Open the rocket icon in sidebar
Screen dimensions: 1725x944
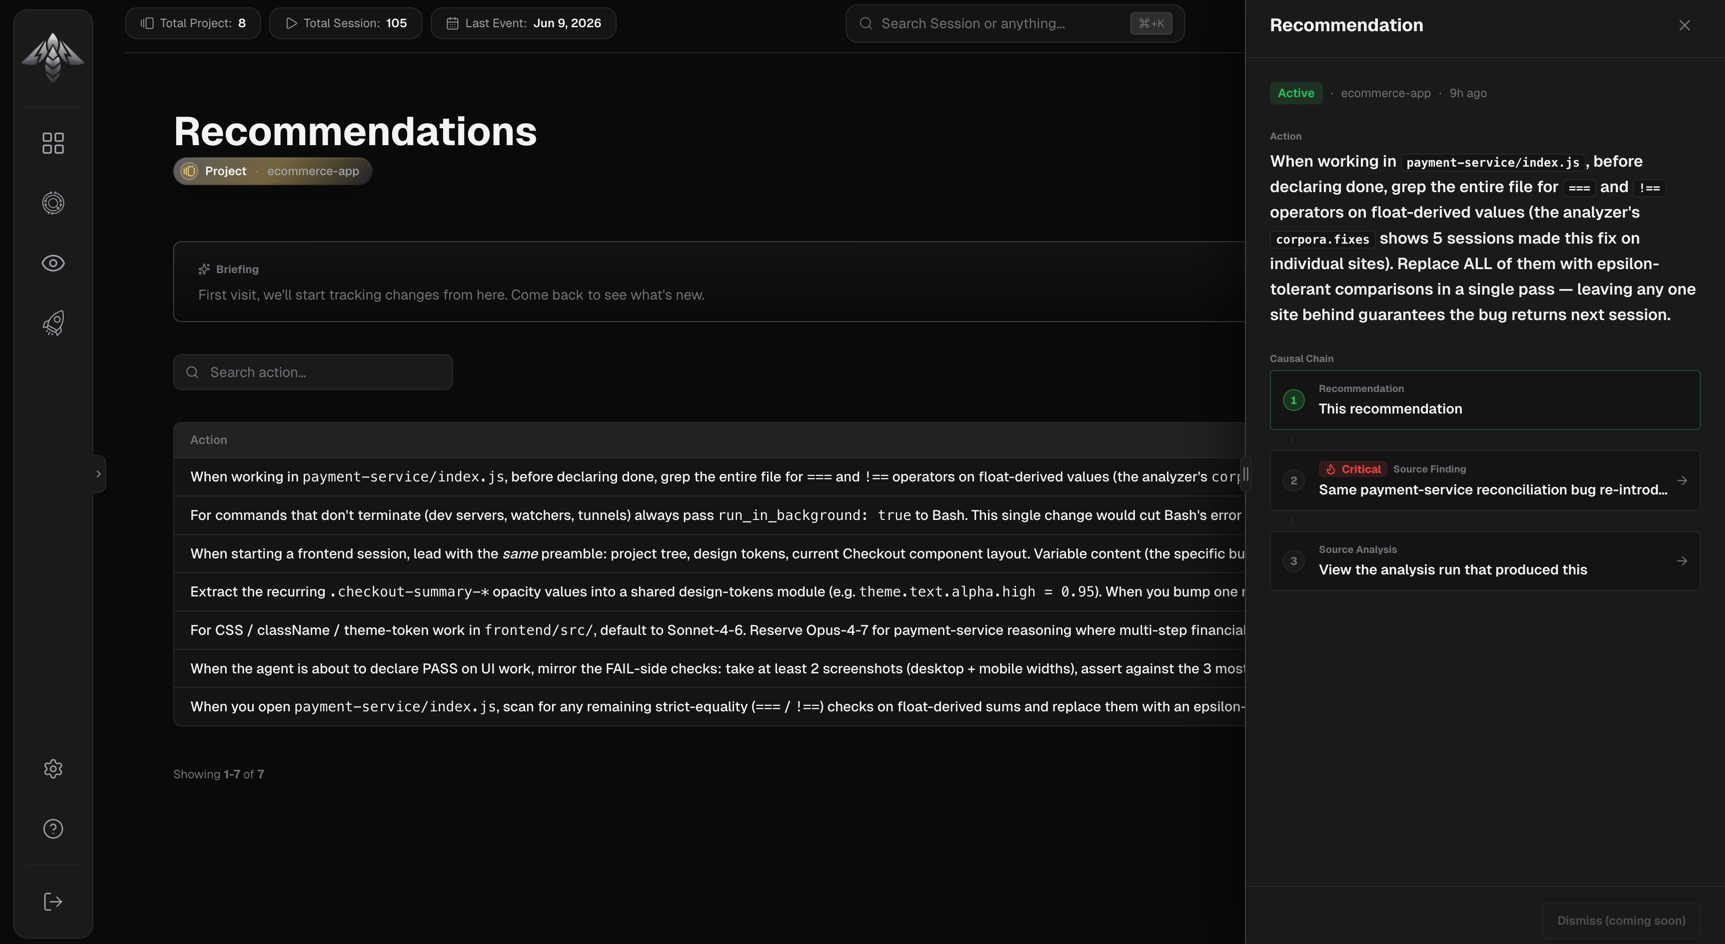coord(53,323)
